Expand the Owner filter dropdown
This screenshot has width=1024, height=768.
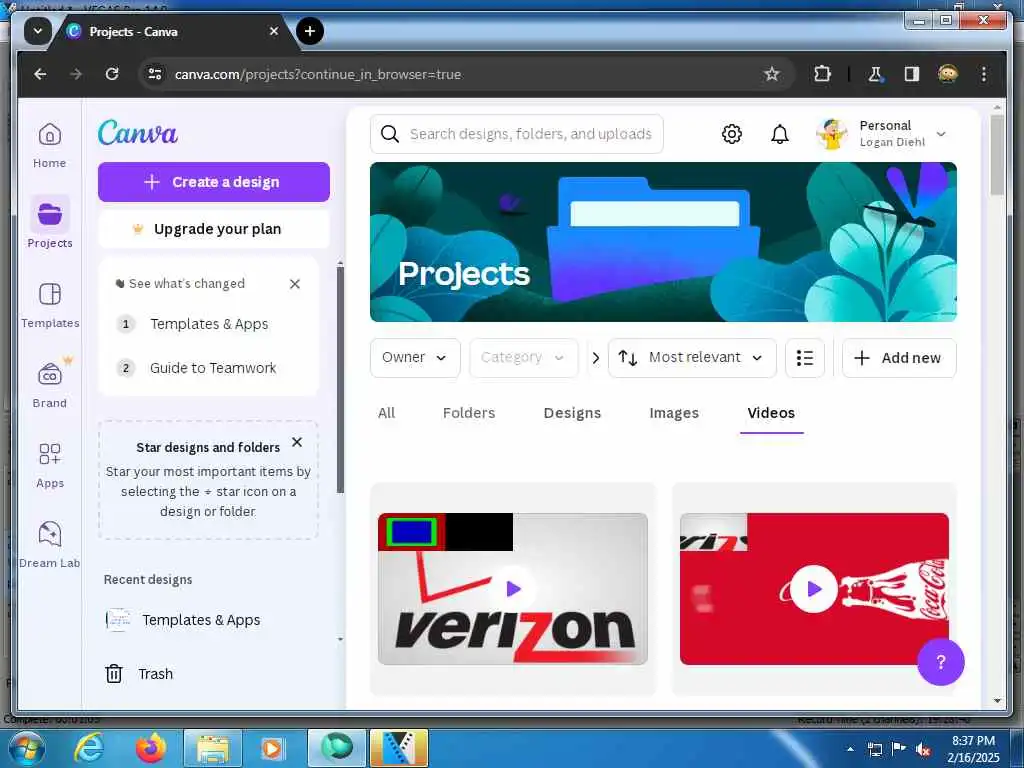[x=415, y=358]
